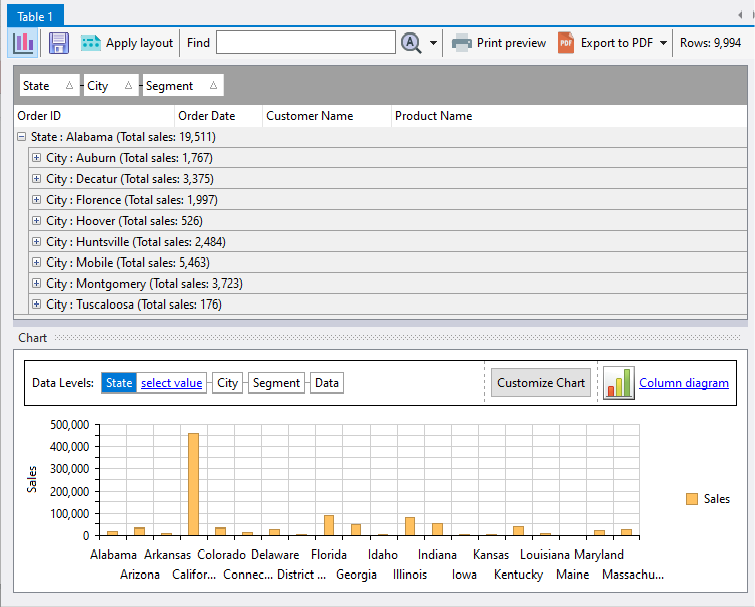Expand the City : Montgomery row

coord(36,284)
